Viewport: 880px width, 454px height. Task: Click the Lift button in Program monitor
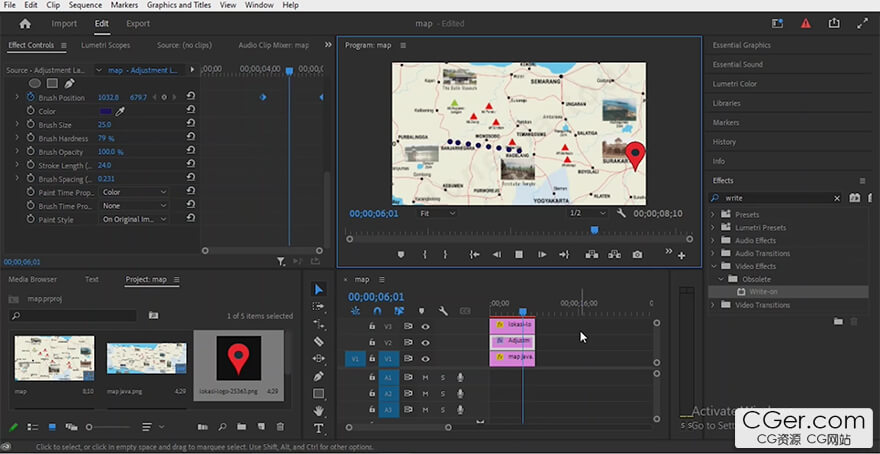[592, 255]
